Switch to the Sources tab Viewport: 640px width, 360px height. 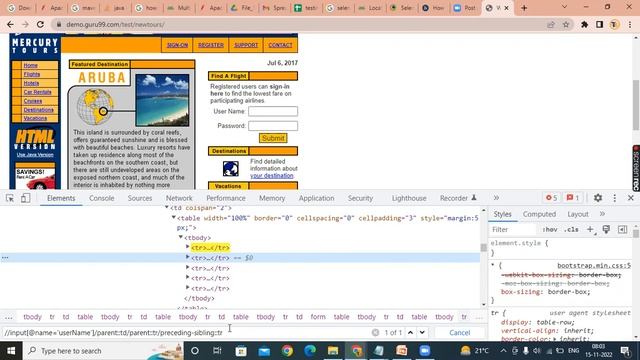(140, 198)
